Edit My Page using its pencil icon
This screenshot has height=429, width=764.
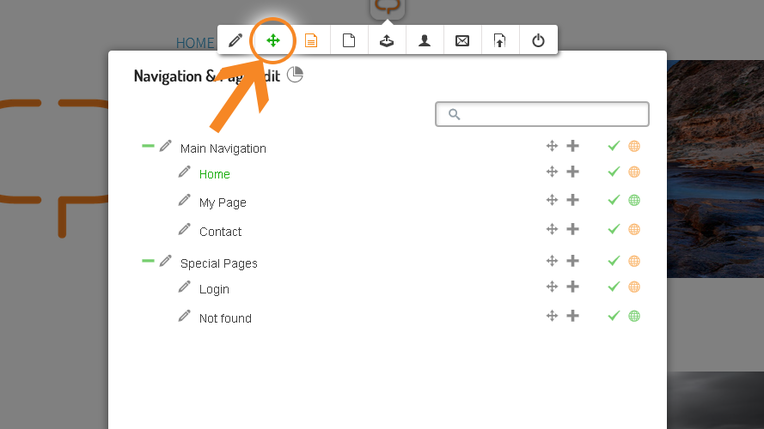[184, 200]
